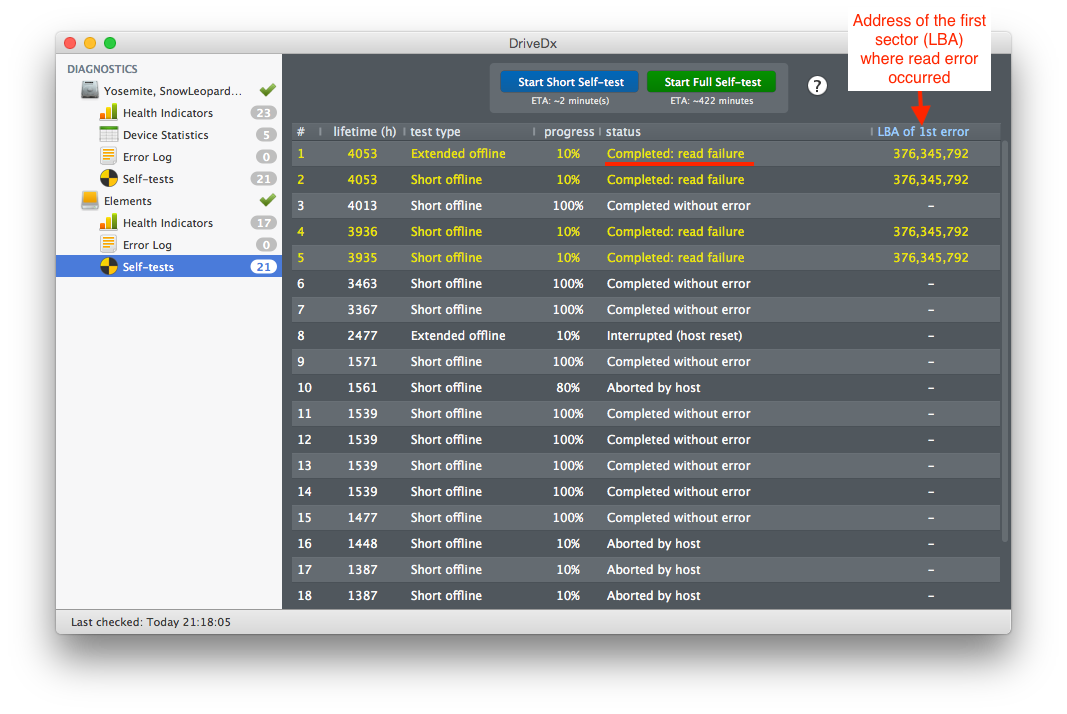Click Health Indicators icon under Yosemite drive
1067x714 pixels.
(x=108, y=112)
